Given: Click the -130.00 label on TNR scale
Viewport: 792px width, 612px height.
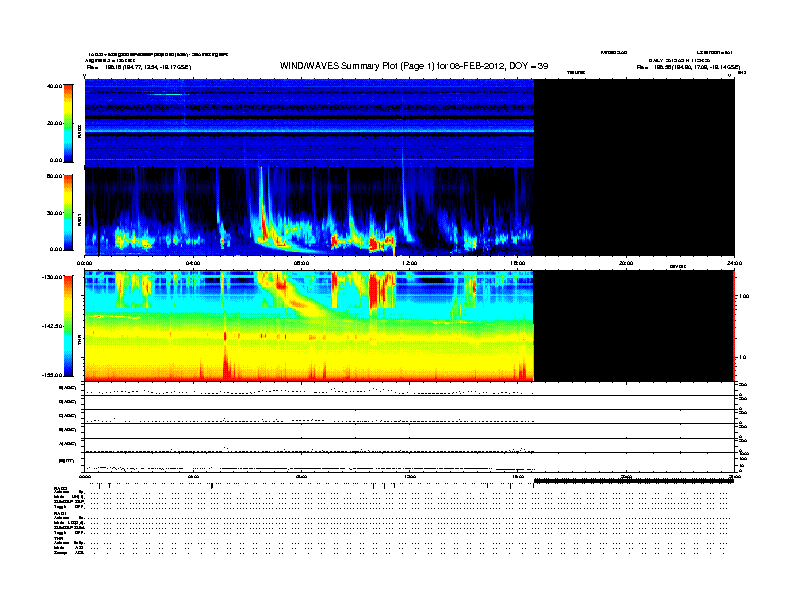Looking at the screenshot, I should click(x=52, y=277).
